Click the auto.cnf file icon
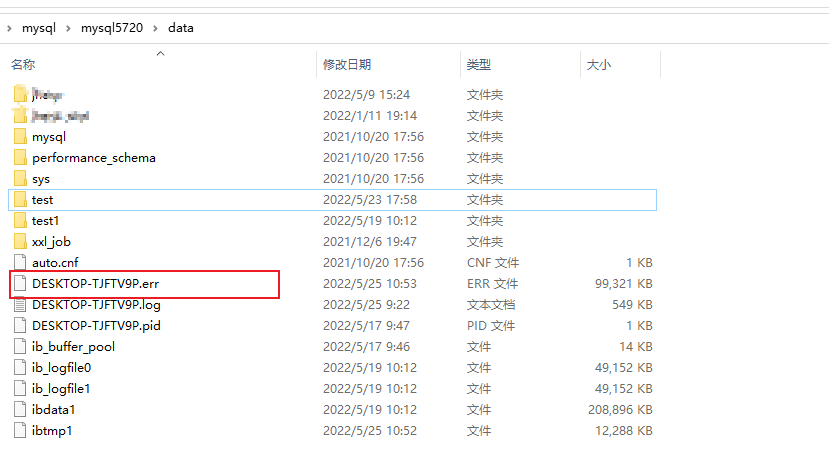829x453 pixels. 21,263
